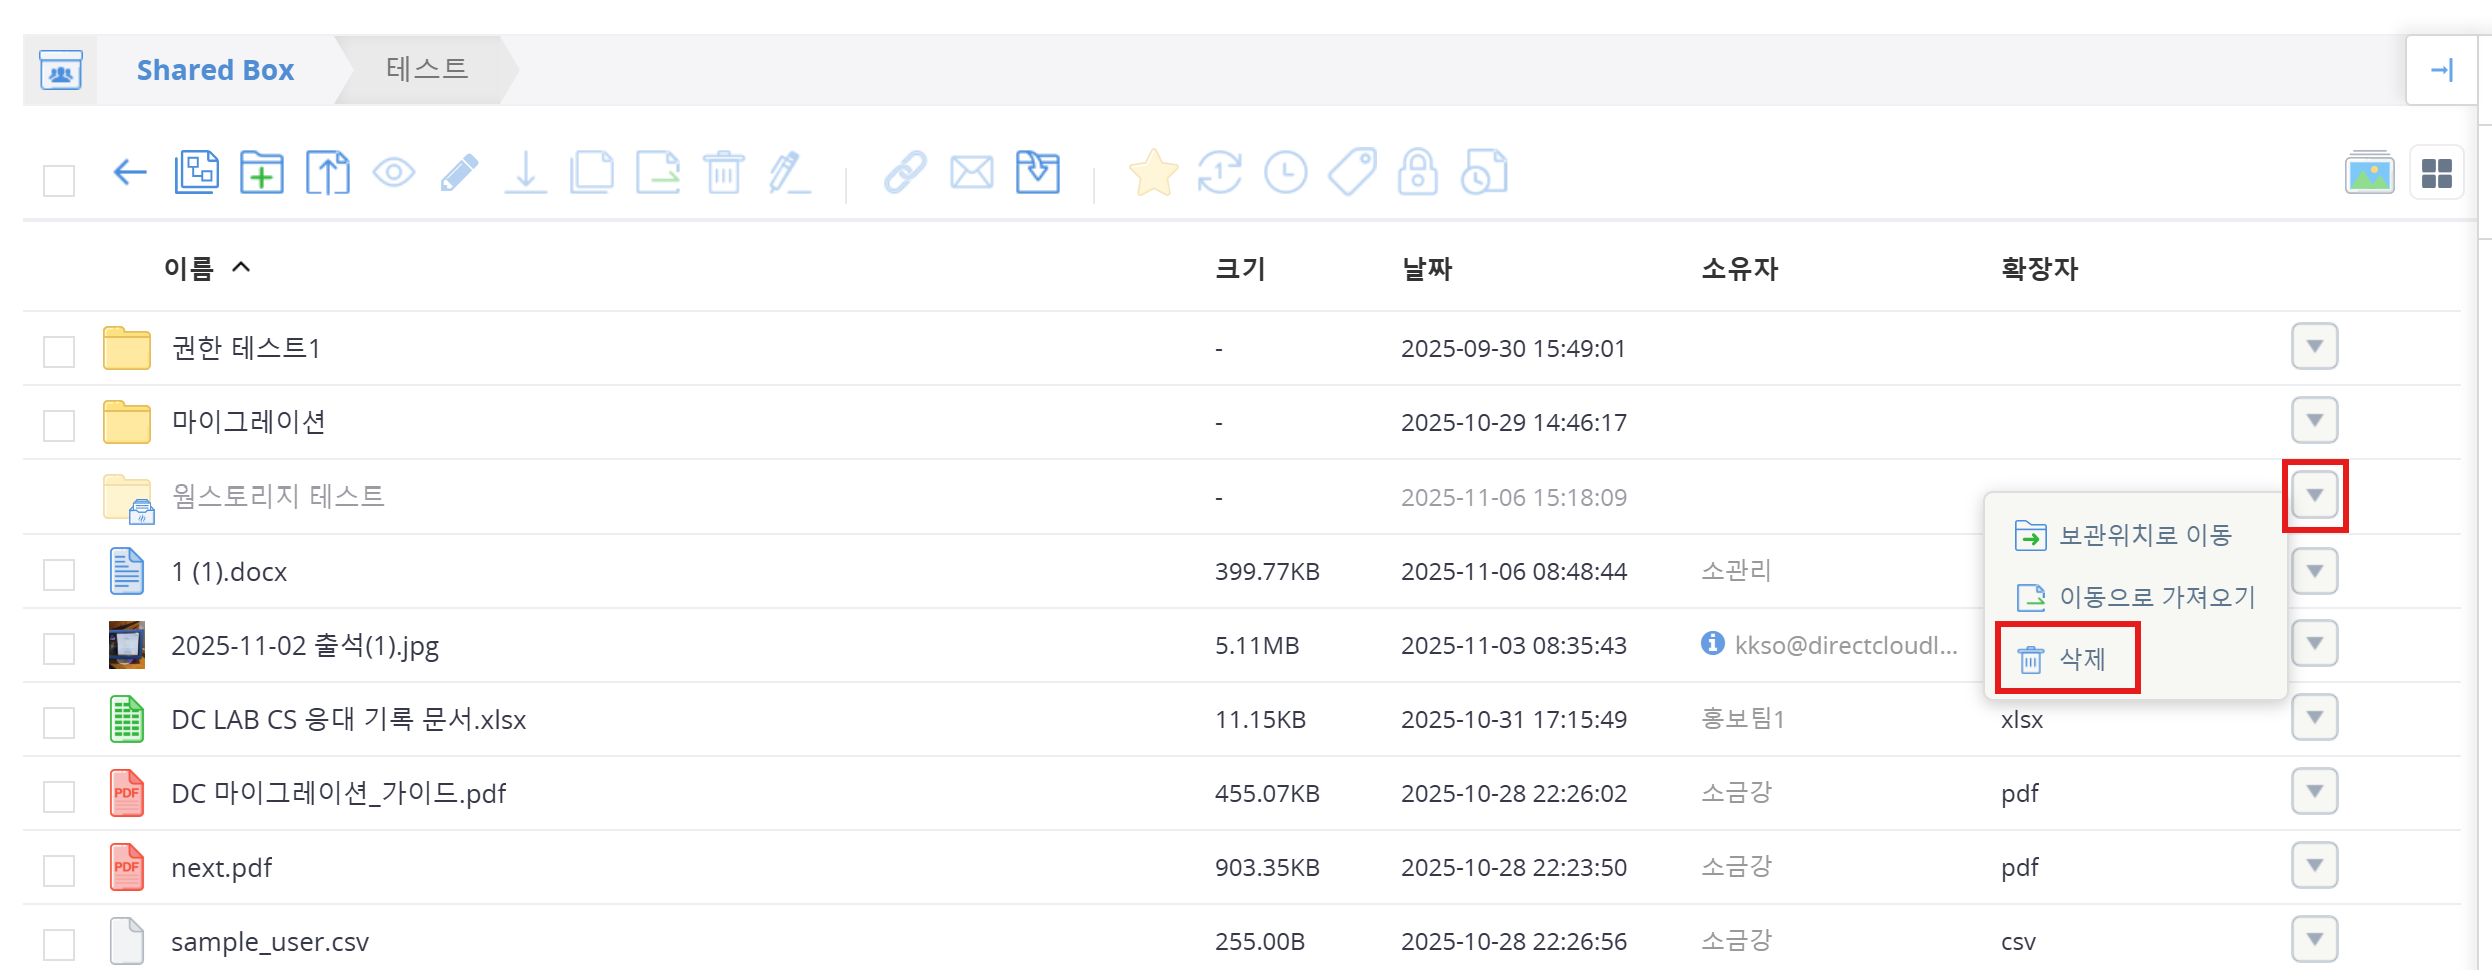Screen dimensions: 2492x970
Task: Expand the dropdown arrow for 마이그레이션 folder
Action: 2314,420
